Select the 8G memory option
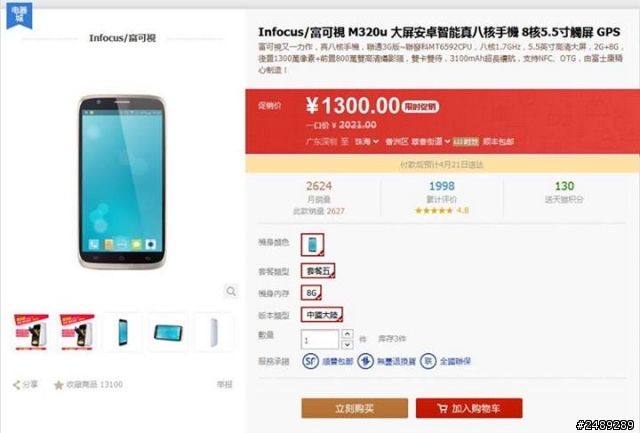This screenshot has height=433, width=640. (x=311, y=293)
